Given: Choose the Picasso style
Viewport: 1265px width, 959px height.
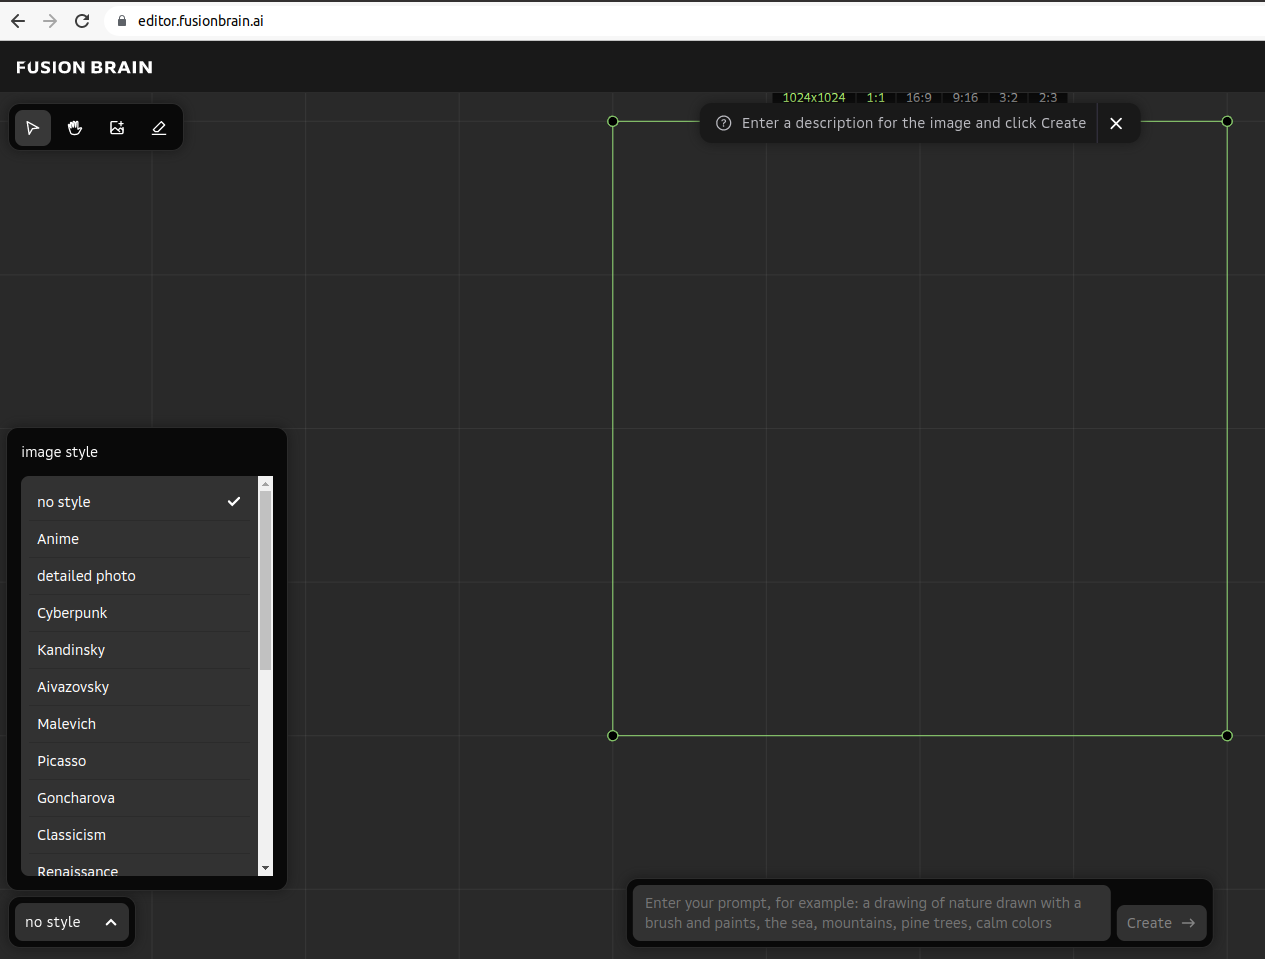Looking at the screenshot, I should point(139,761).
